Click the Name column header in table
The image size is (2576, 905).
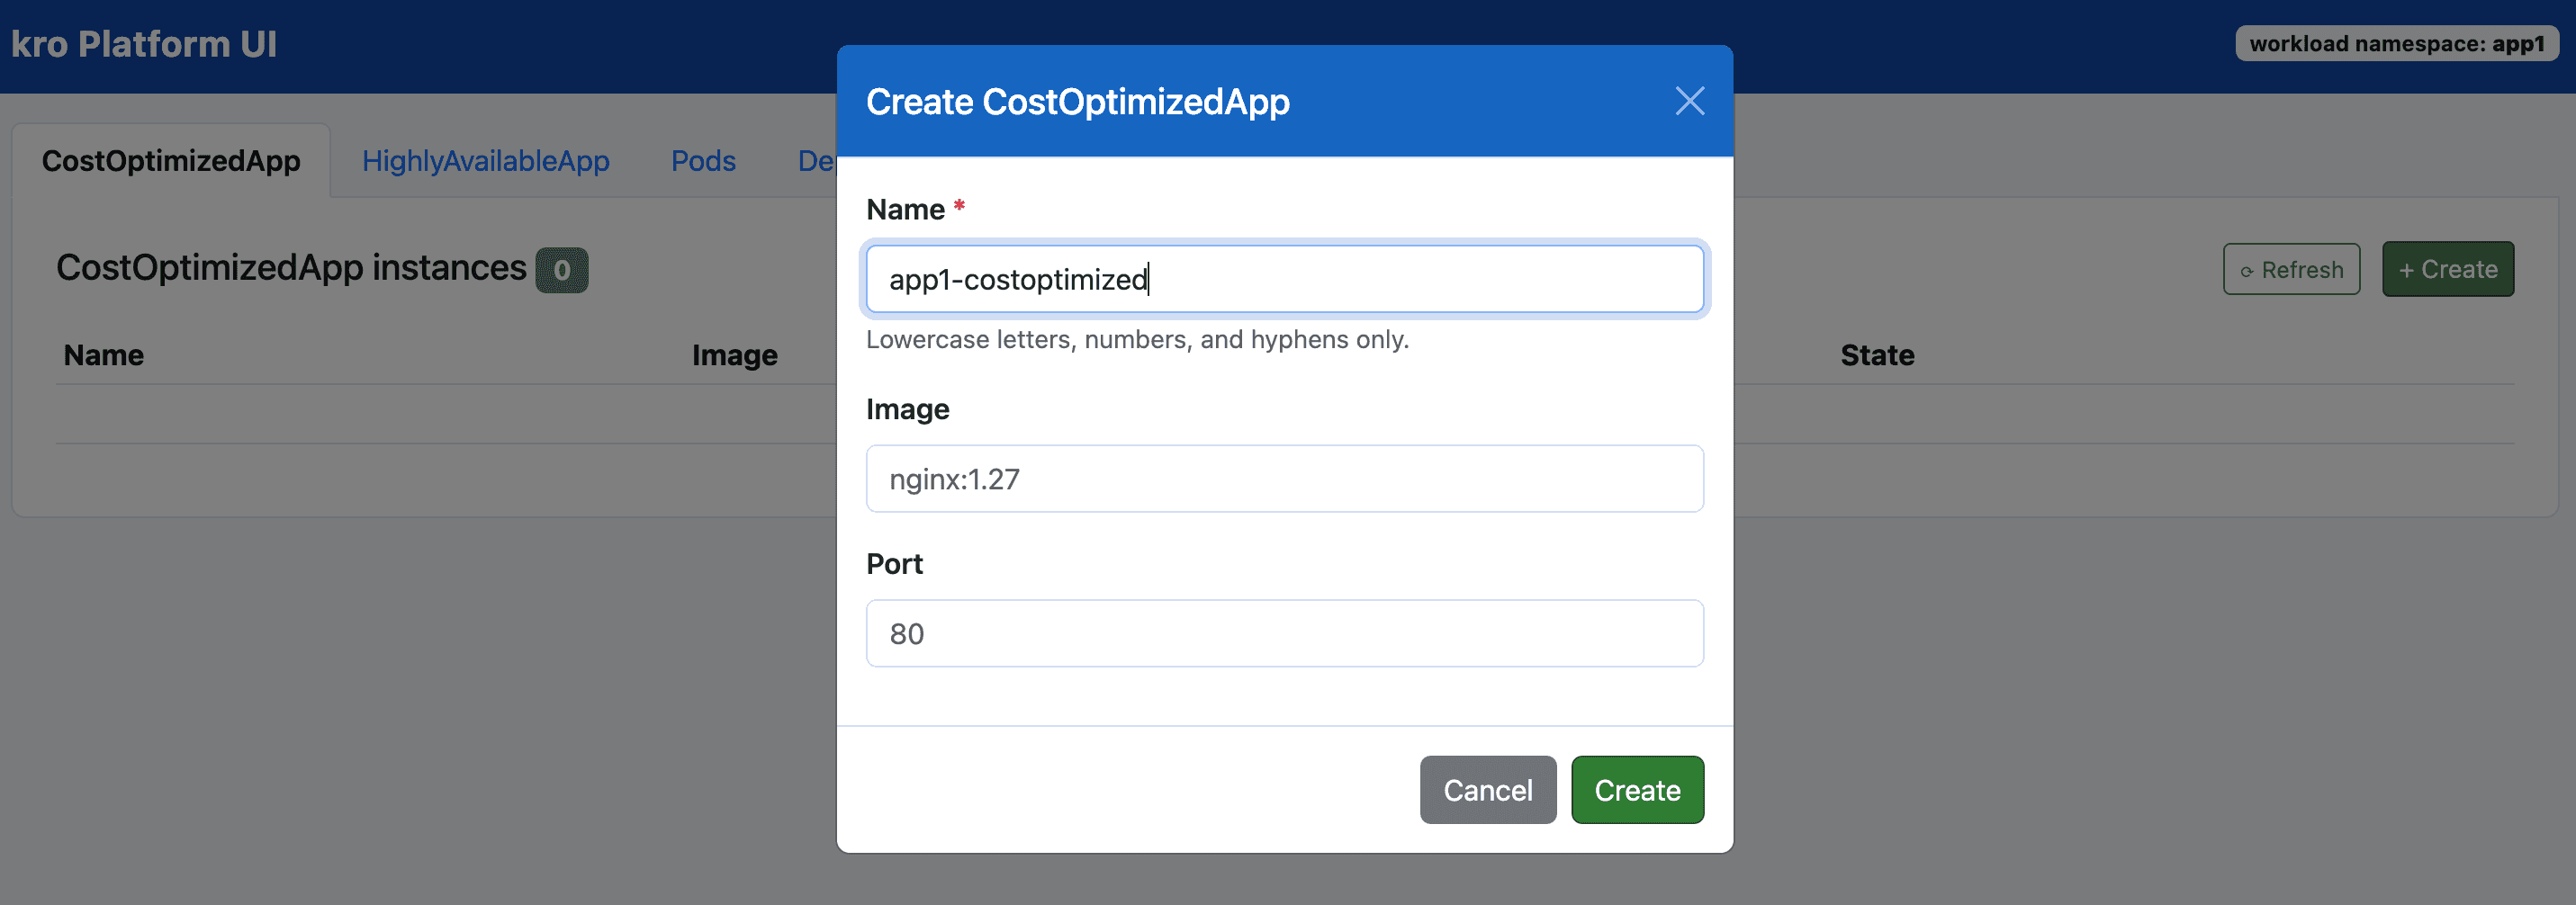[104, 355]
